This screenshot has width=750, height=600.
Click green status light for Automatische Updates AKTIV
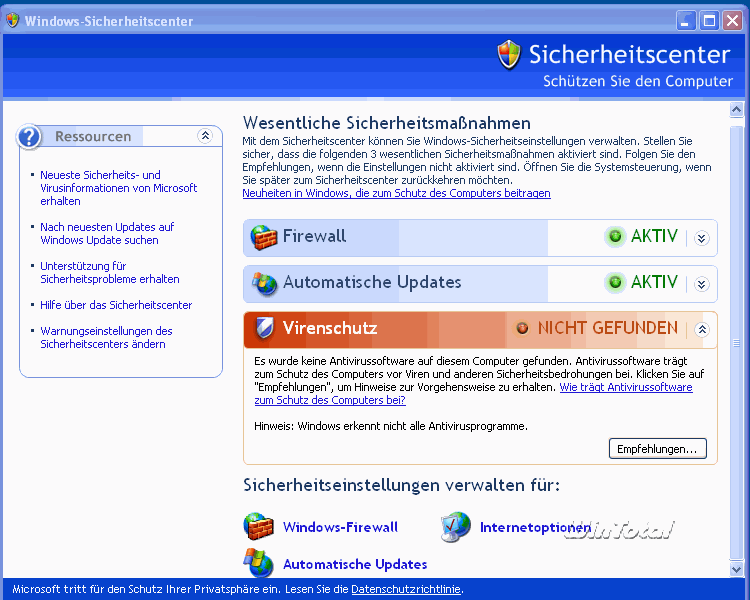(x=615, y=282)
